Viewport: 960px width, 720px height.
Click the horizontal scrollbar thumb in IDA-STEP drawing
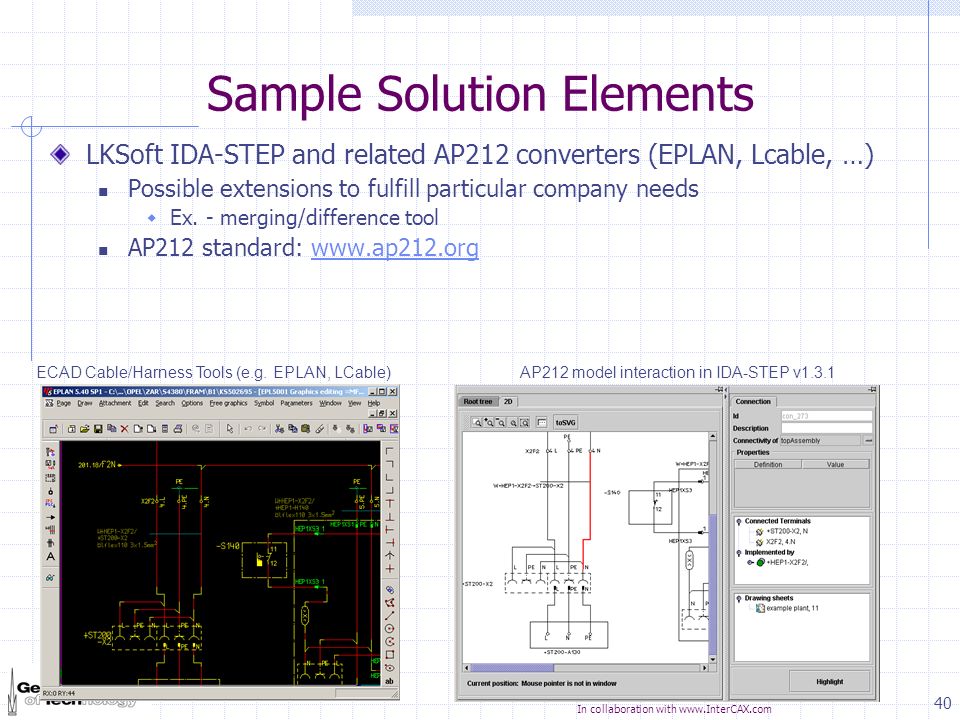[512, 668]
